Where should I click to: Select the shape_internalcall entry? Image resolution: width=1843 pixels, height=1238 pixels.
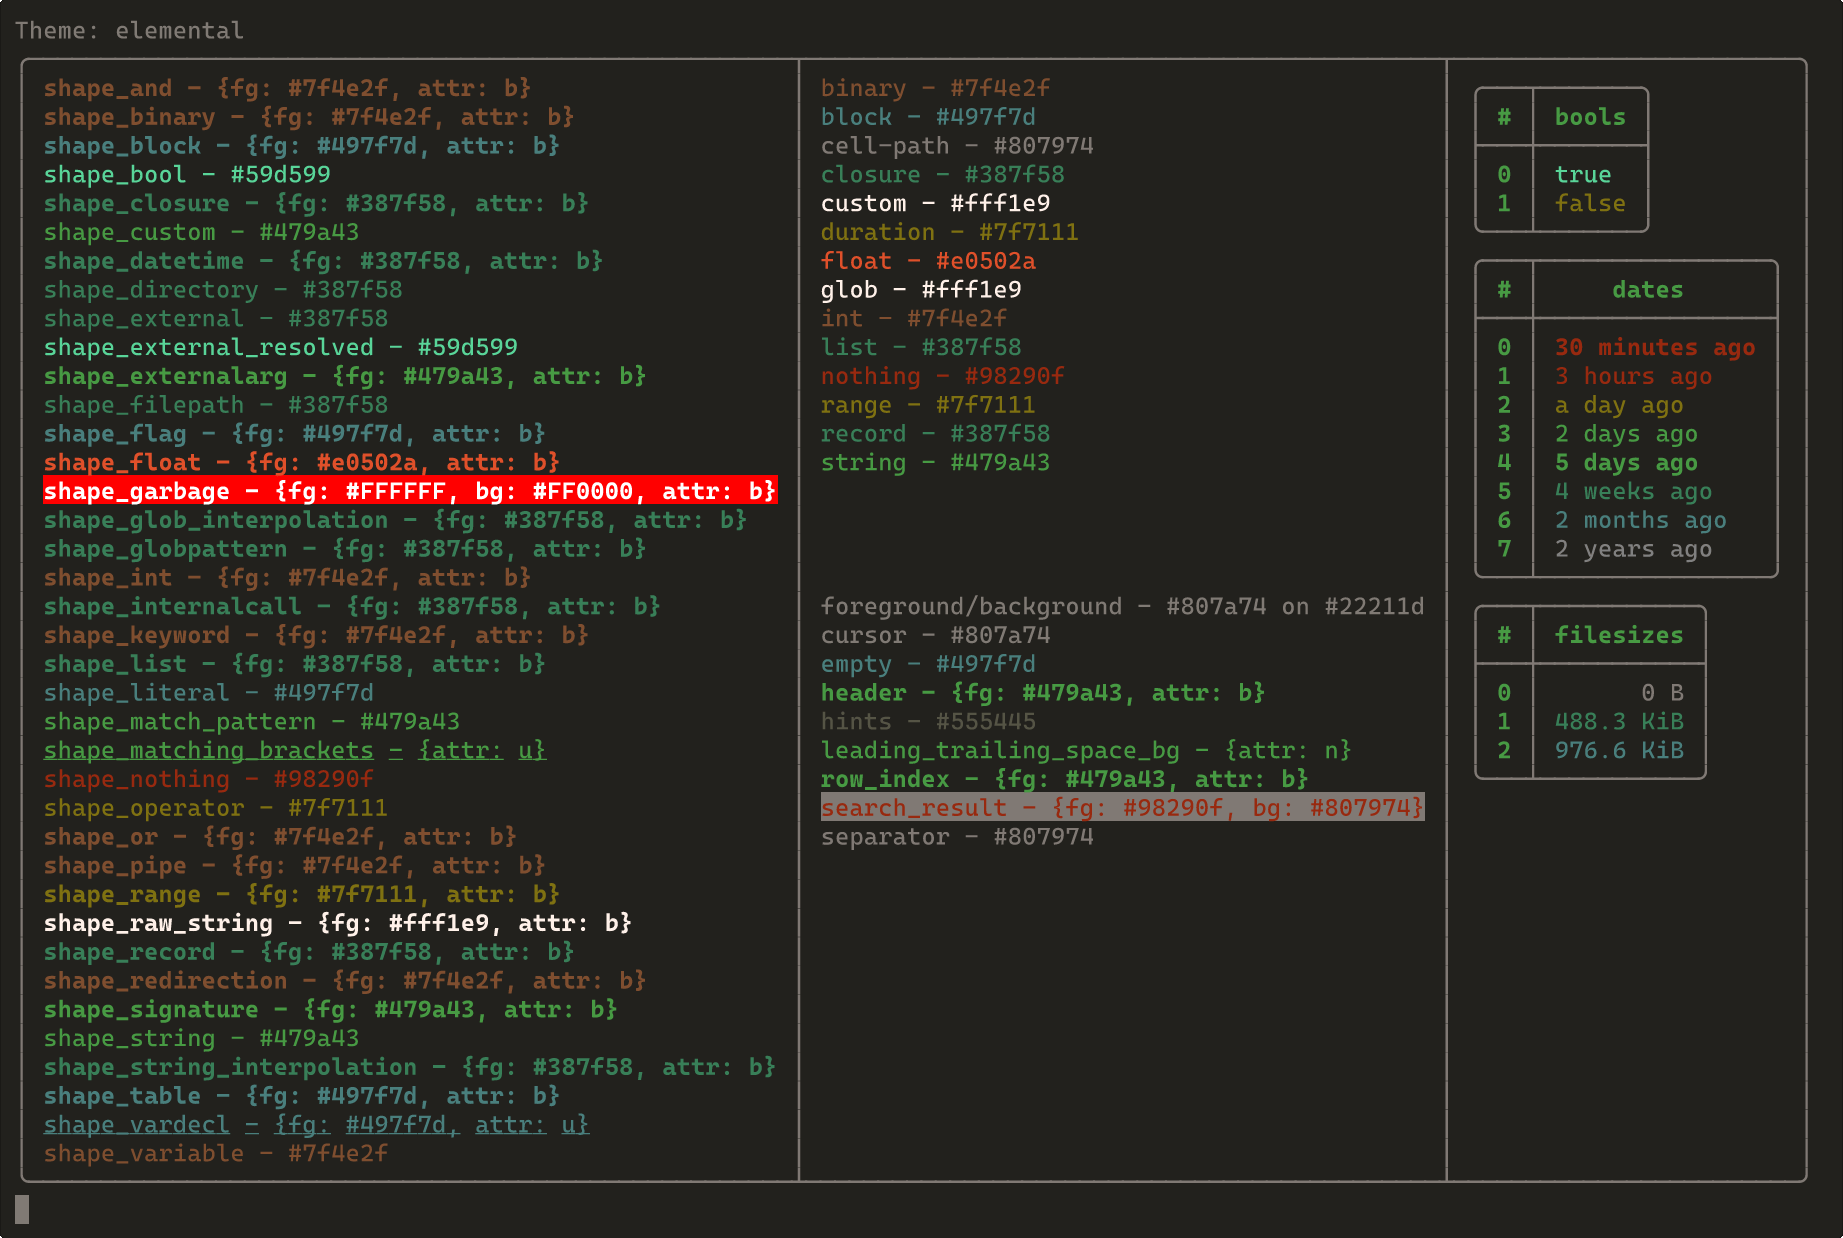pos(352,607)
